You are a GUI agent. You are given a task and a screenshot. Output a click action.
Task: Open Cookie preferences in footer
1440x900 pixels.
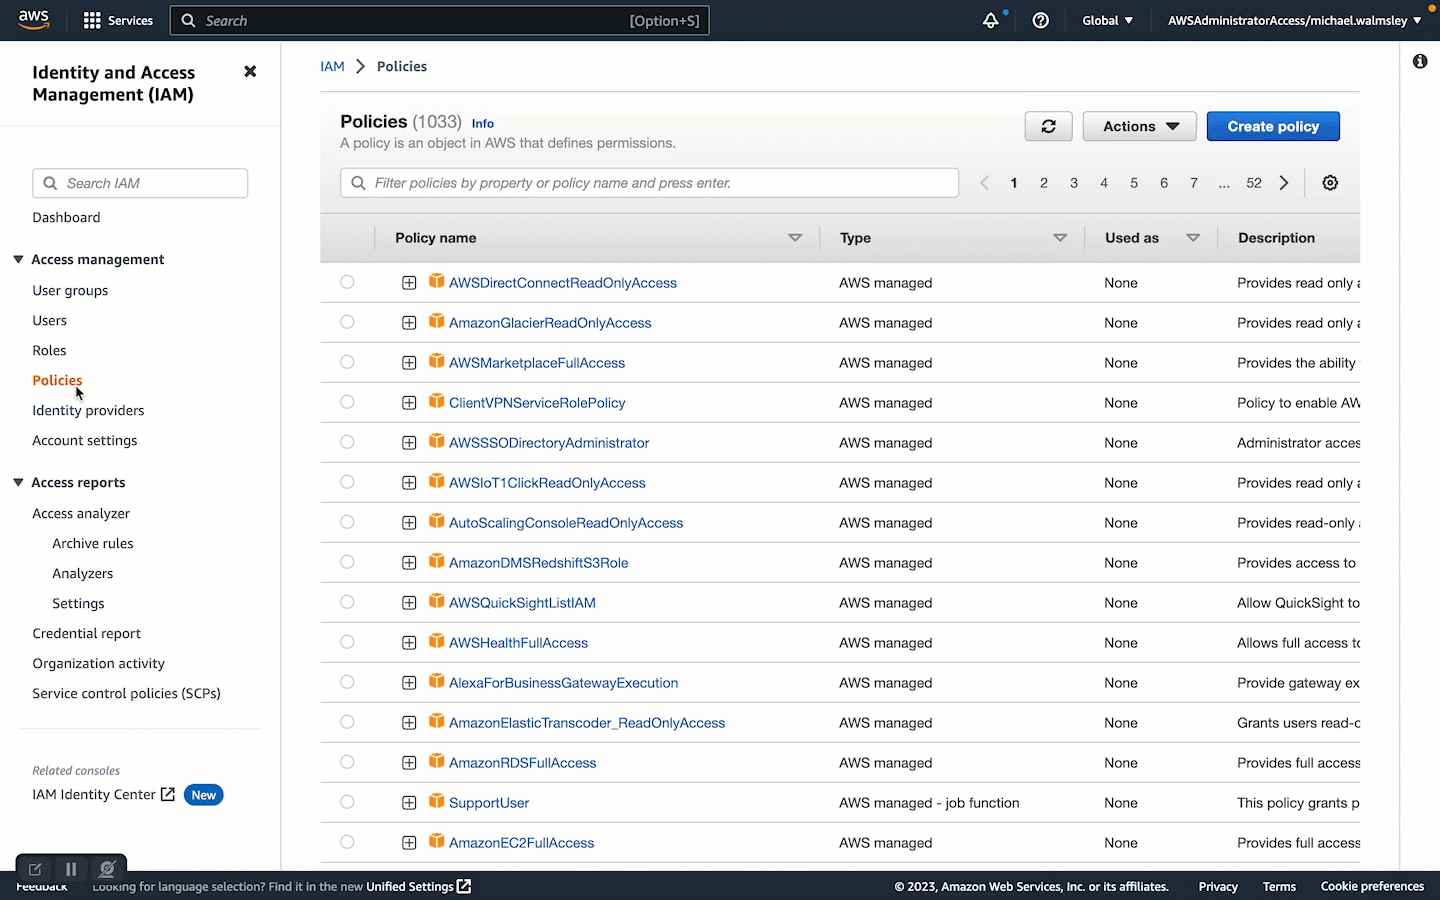pyautogui.click(x=1372, y=886)
